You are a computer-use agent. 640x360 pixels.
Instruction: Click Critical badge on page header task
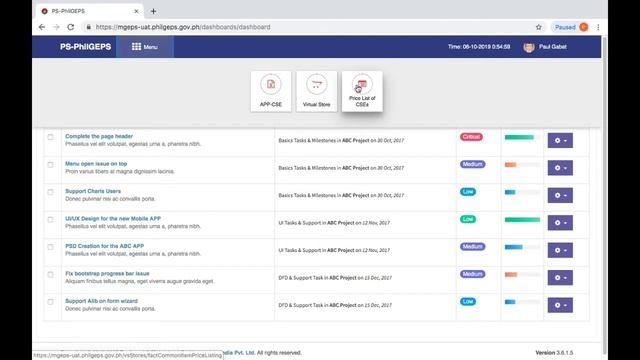[x=471, y=137]
